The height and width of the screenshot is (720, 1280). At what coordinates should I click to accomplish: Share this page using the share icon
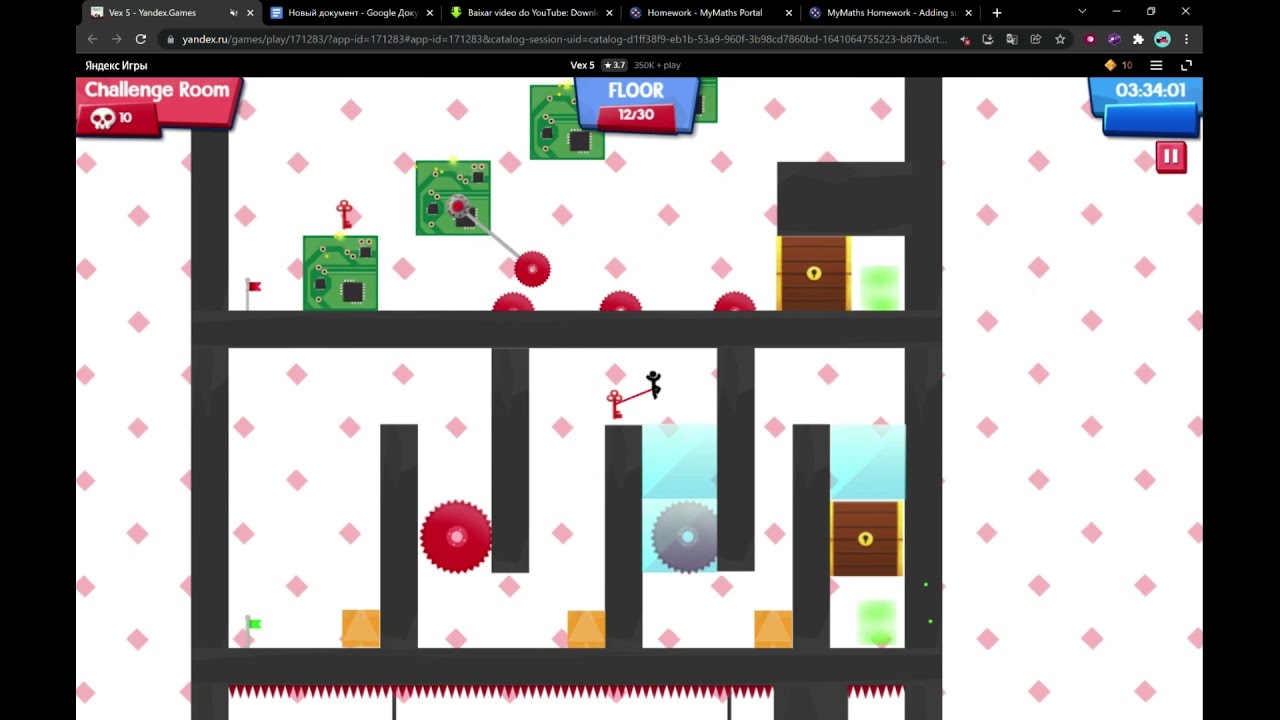pyautogui.click(x=1035, y=39)
